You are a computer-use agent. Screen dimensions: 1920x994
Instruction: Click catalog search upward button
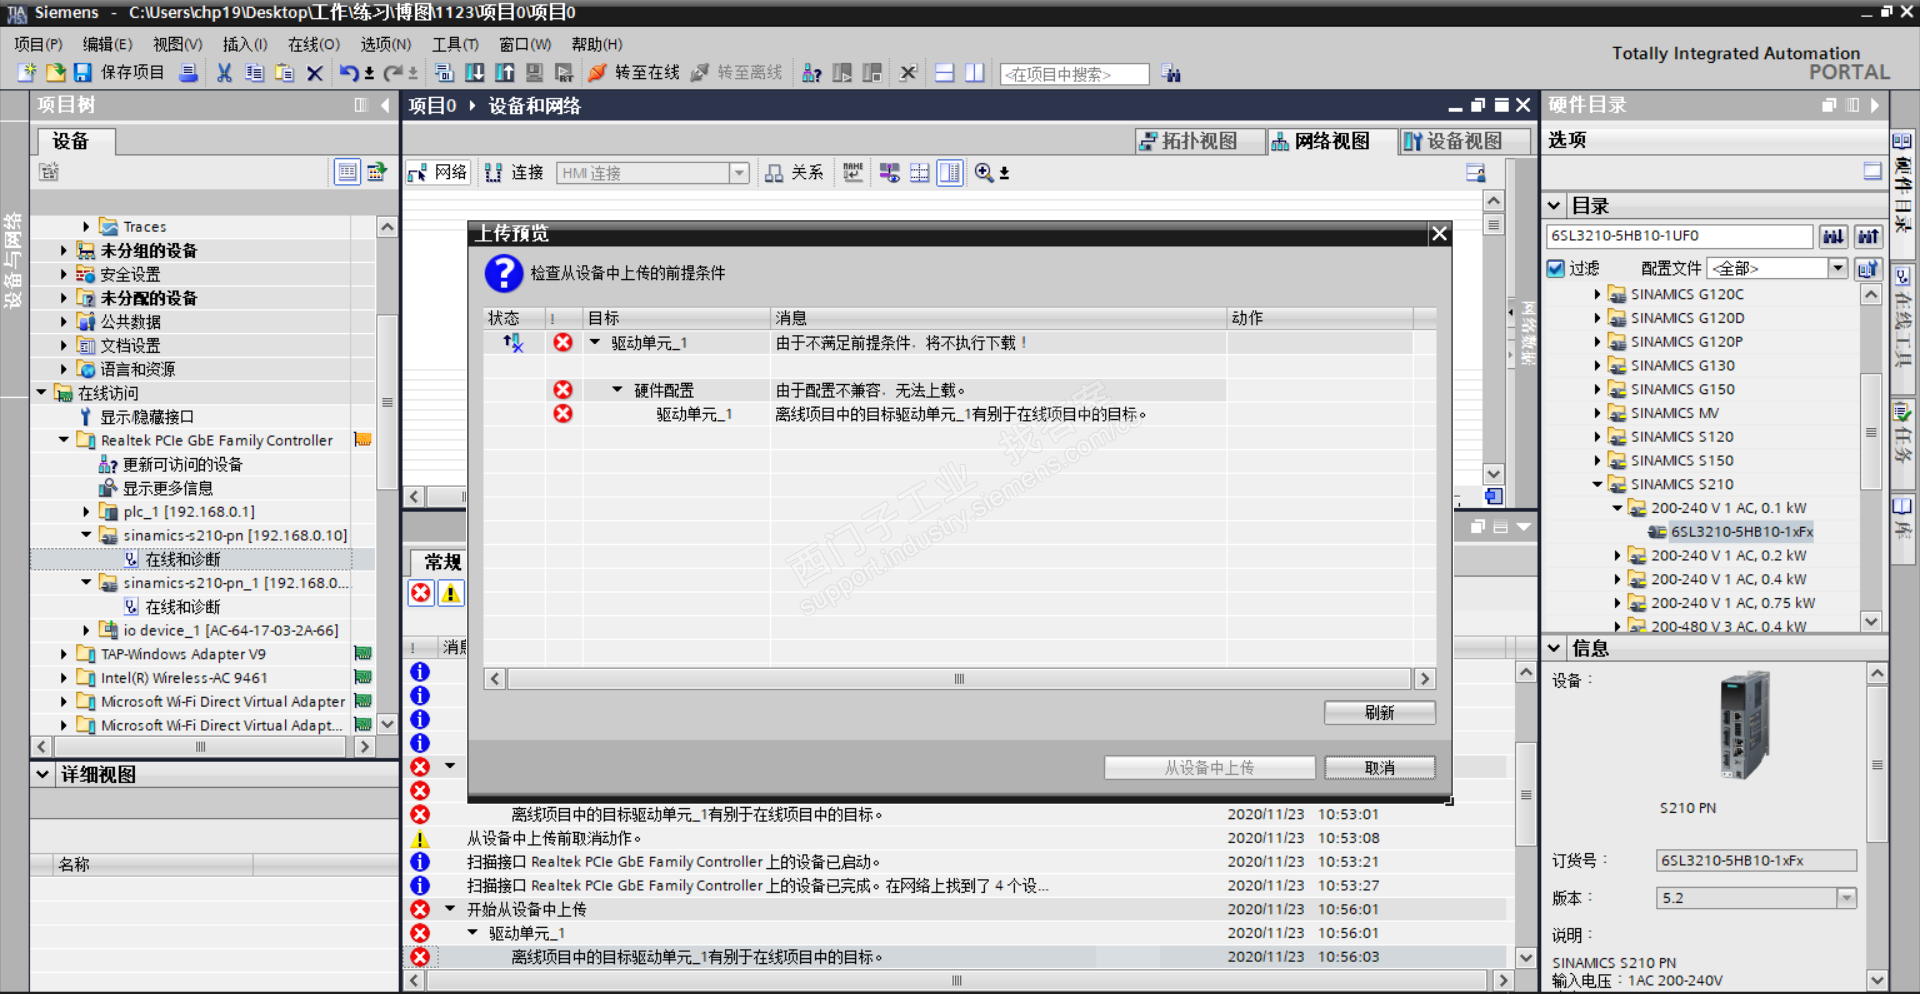pos(1868,236)
